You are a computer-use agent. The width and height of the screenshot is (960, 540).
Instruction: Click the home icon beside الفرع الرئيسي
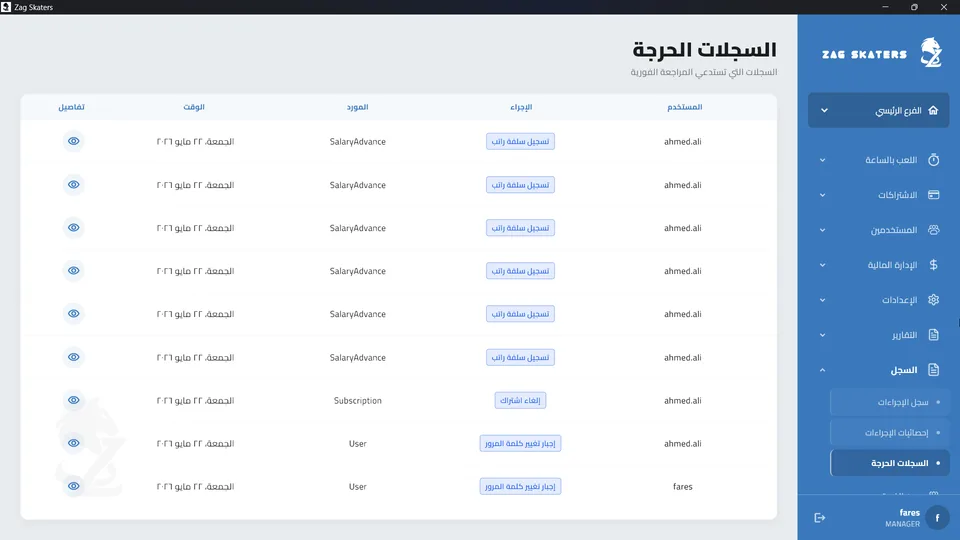pyautogui.click(x=933, y=110)
